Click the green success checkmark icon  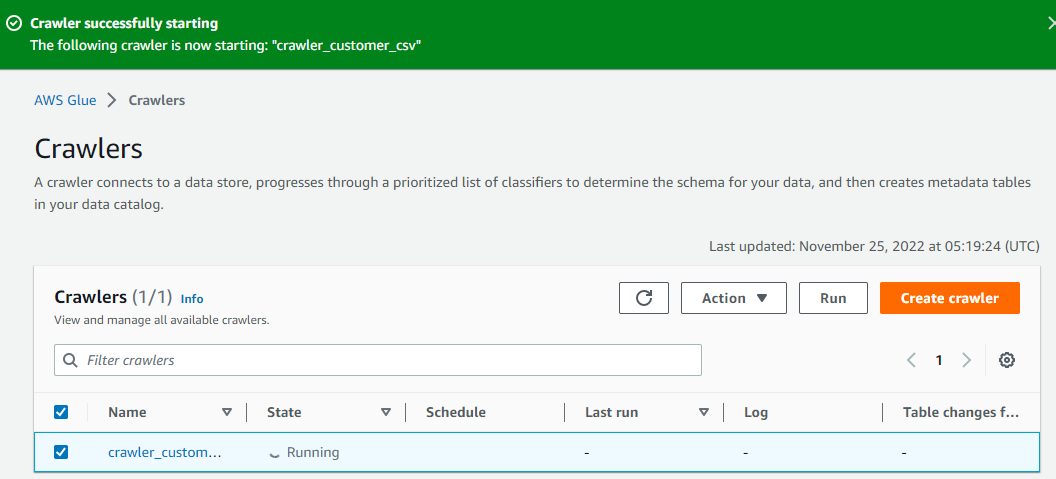[x=13, y=24]
